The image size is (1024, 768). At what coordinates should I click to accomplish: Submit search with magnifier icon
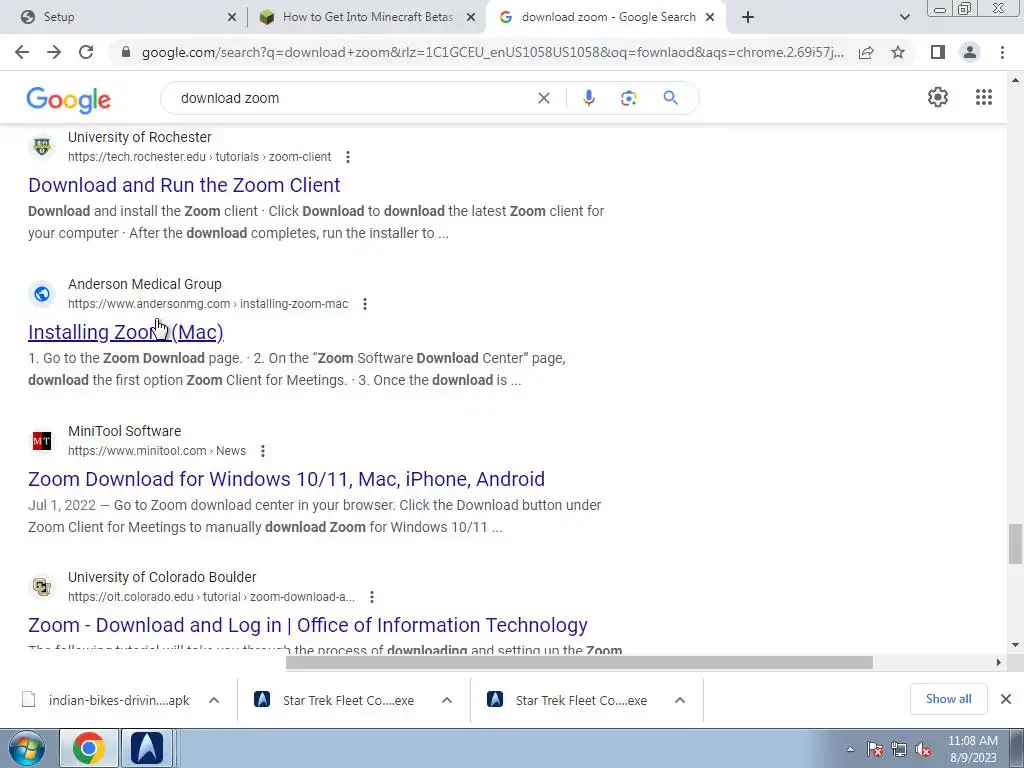pyautogui.click(x=670, y=98)
